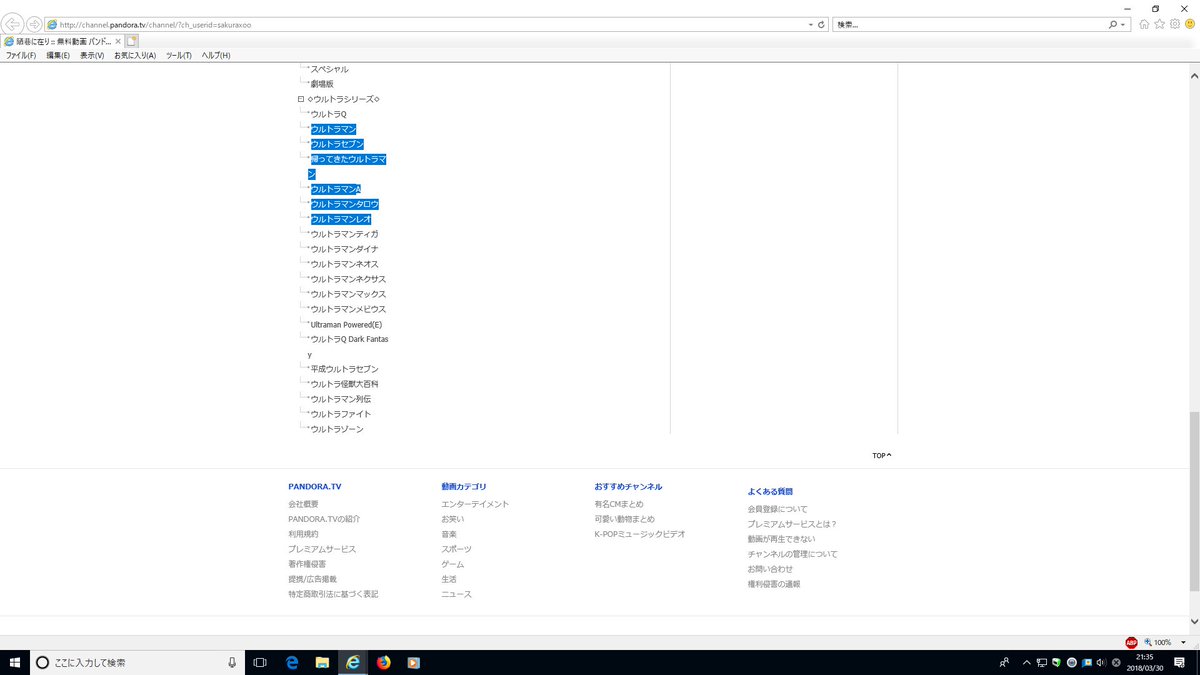This screenshot has height=675, width=1200.
Task: Open ウルトラゾーン category
Action: 337,429
